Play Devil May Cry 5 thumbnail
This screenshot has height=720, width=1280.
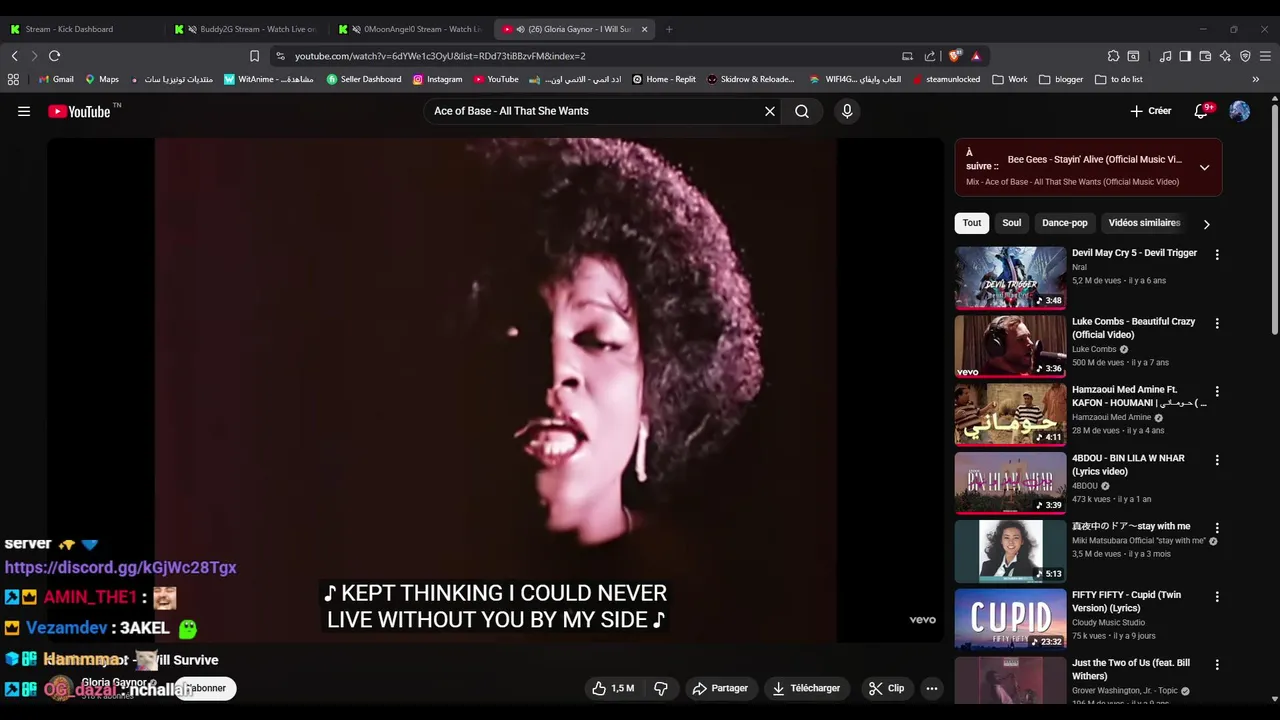[x=1010, y=278]
